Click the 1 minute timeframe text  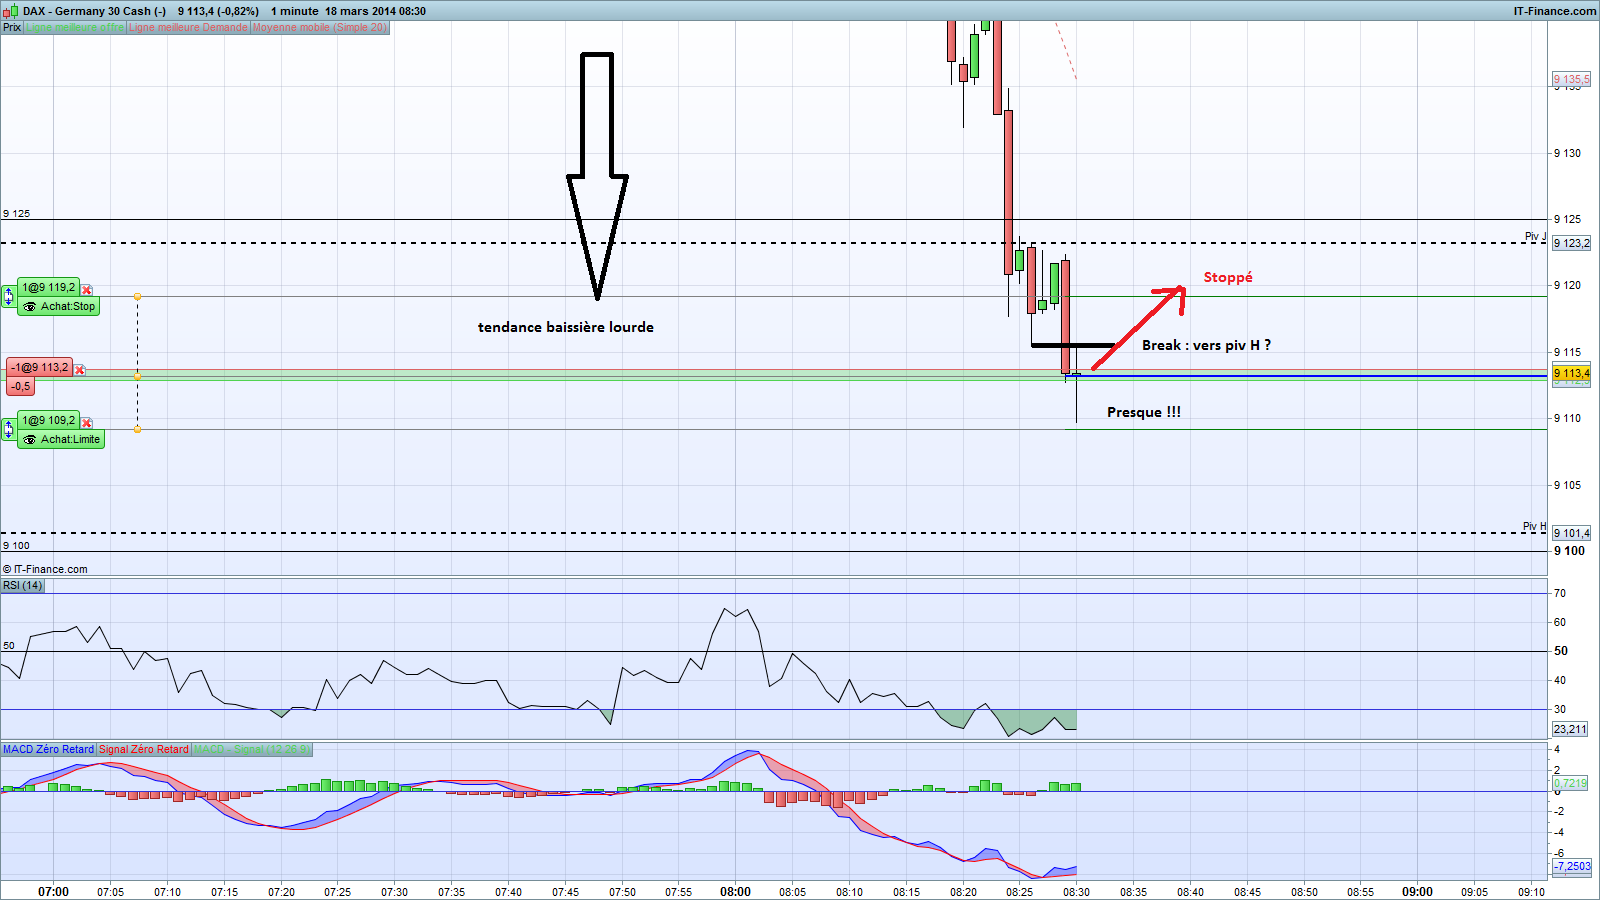[x=295, y=11]
